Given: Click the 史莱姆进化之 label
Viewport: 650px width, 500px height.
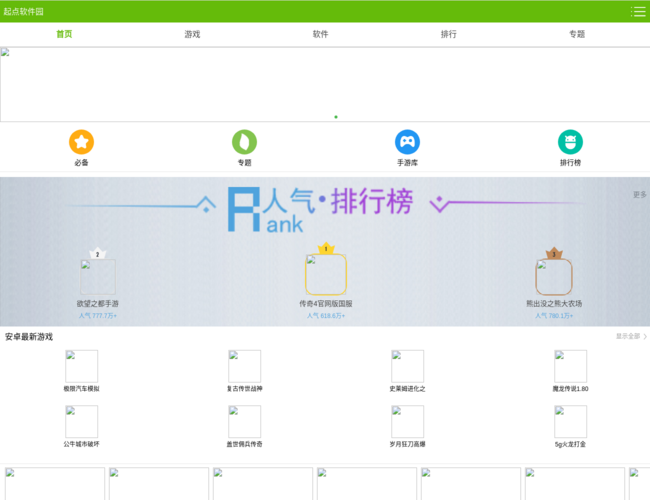Looking at the screenshot, I should click(x=407, y=388).
